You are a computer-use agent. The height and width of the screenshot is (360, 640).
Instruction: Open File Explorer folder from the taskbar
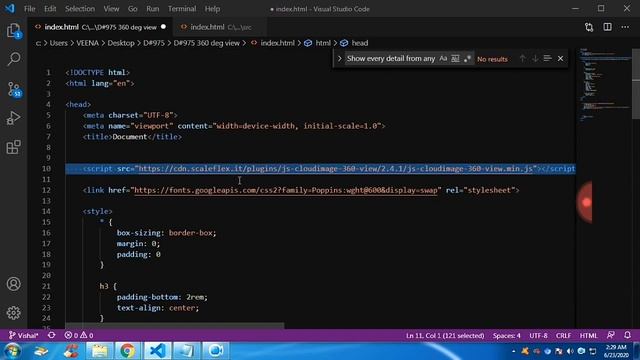[x=99, y=351]
